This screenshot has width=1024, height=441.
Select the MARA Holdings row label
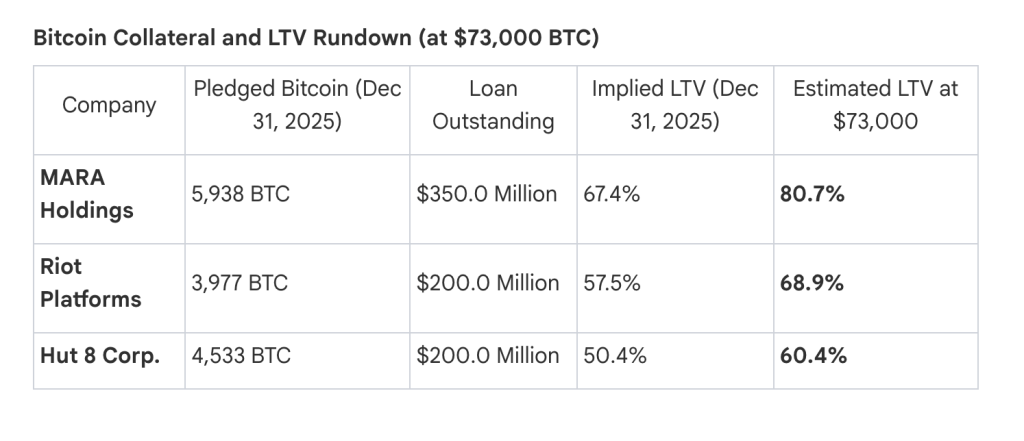pyautogui.click(x=87, y=194)
